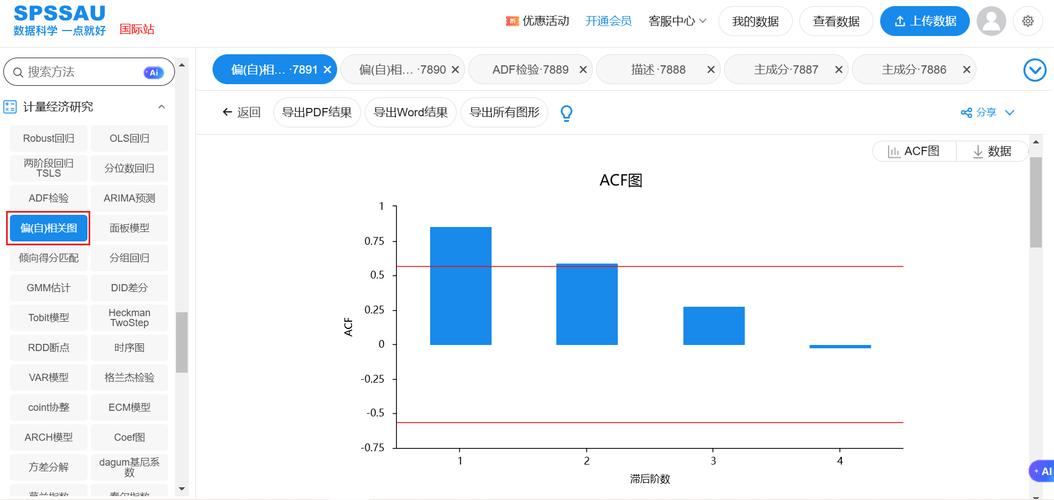
Task: Switch to the ADF检验·7889 tab
Action: pos(530,69)
